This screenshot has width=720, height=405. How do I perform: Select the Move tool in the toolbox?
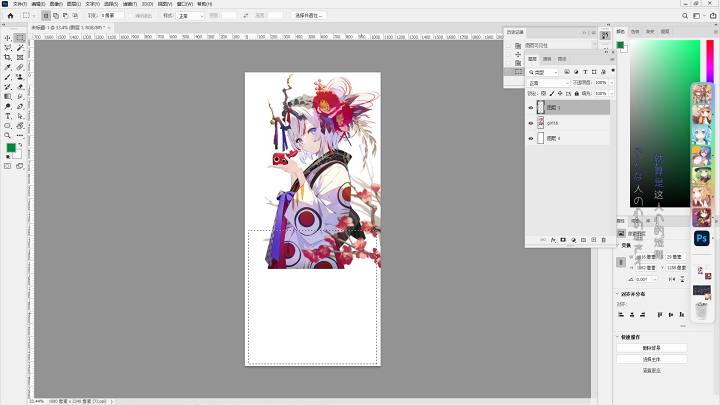click(x=8, y=38)
